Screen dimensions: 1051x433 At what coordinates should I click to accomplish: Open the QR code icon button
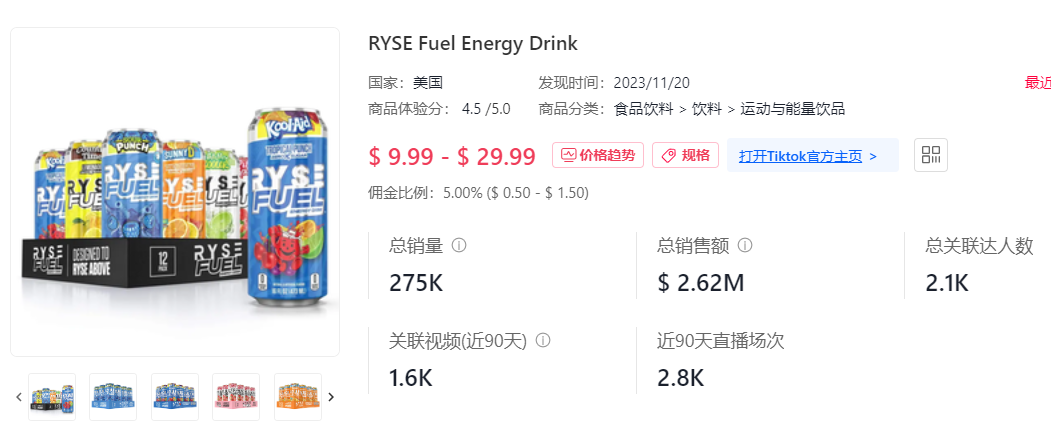[x=931, y=155]
